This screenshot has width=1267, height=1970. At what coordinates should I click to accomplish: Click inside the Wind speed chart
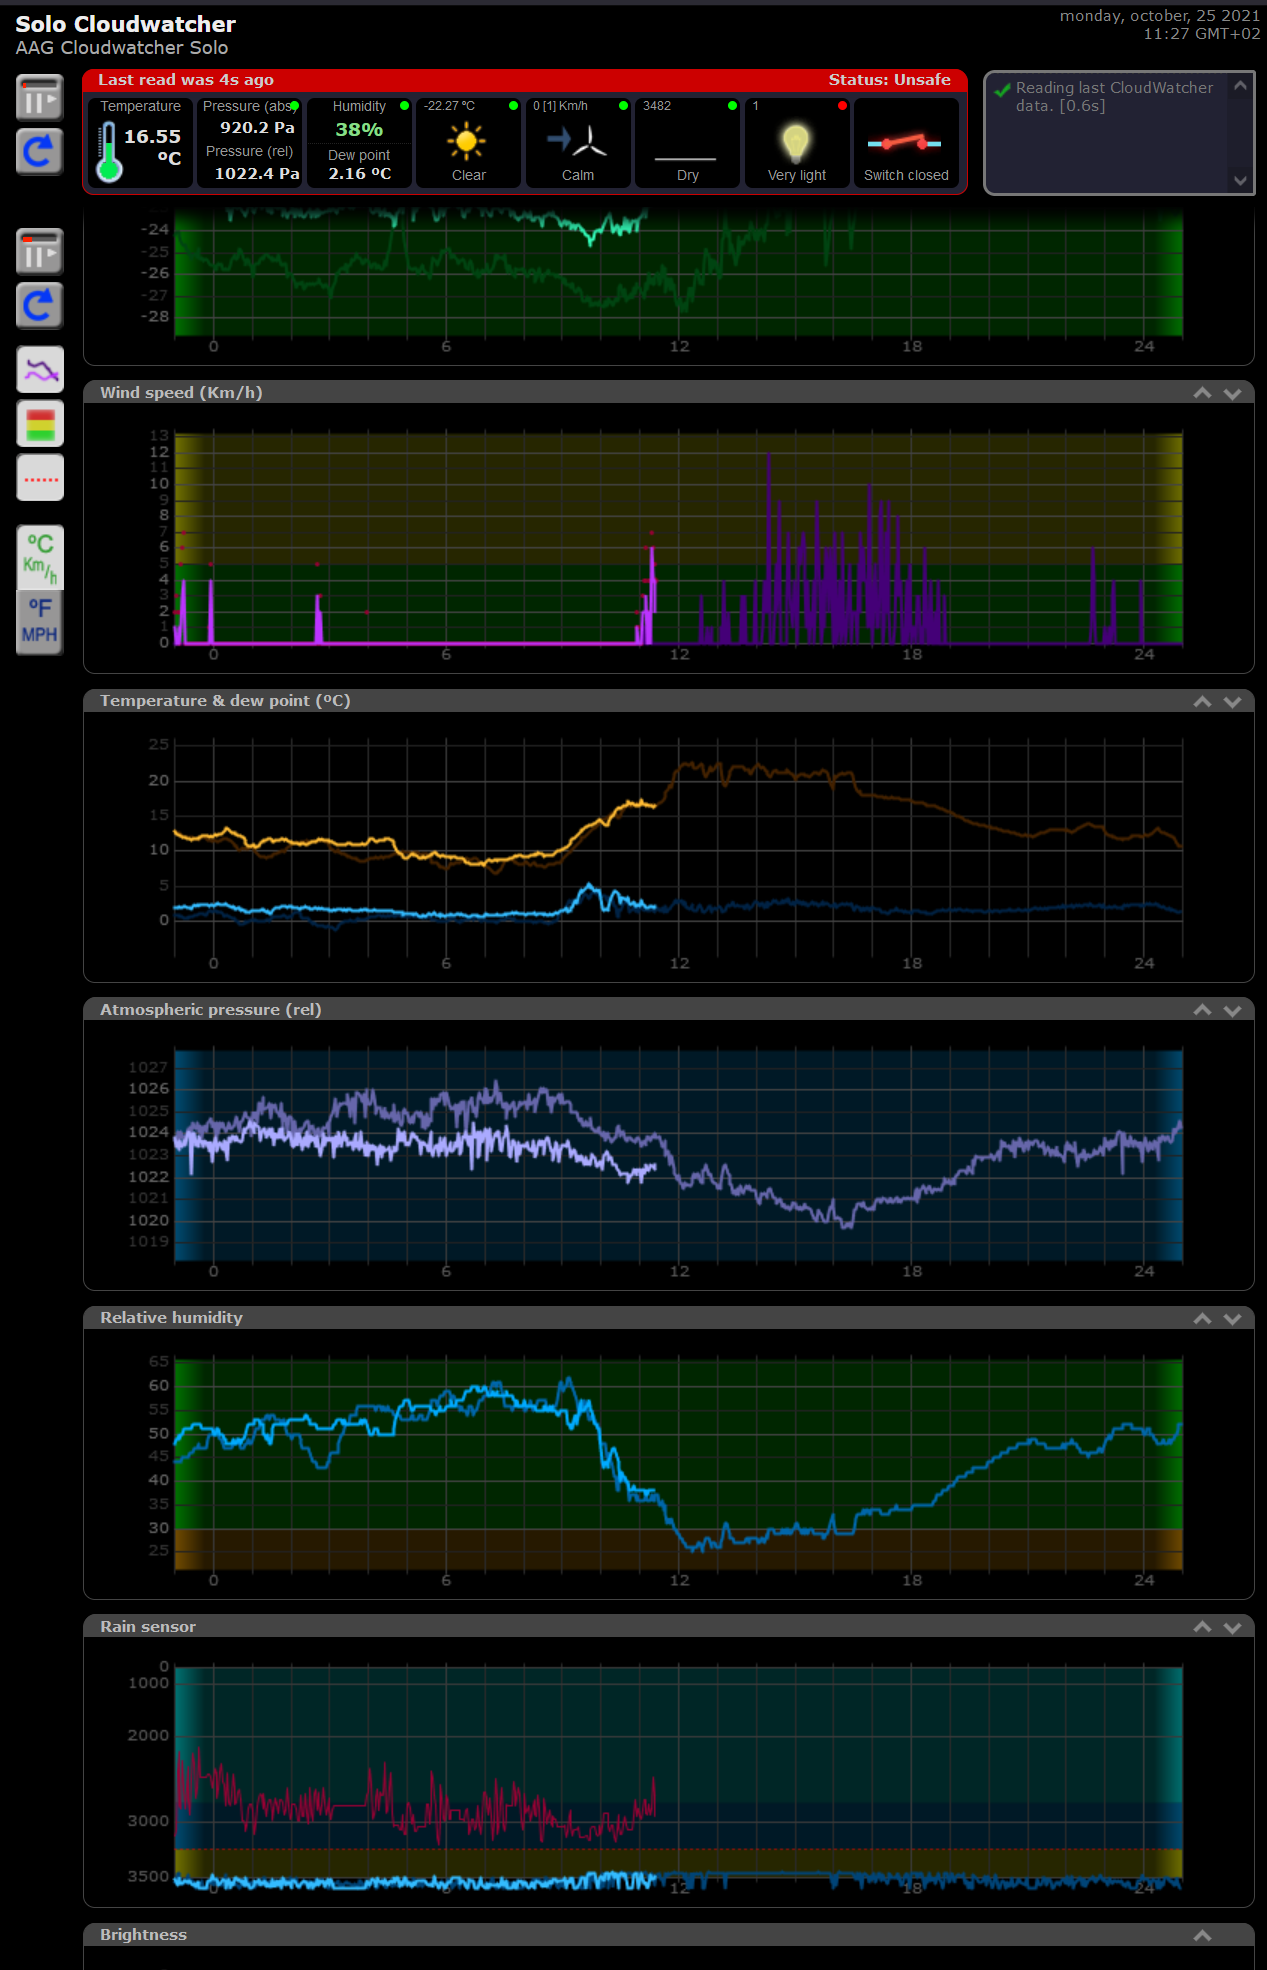[678, 539]
